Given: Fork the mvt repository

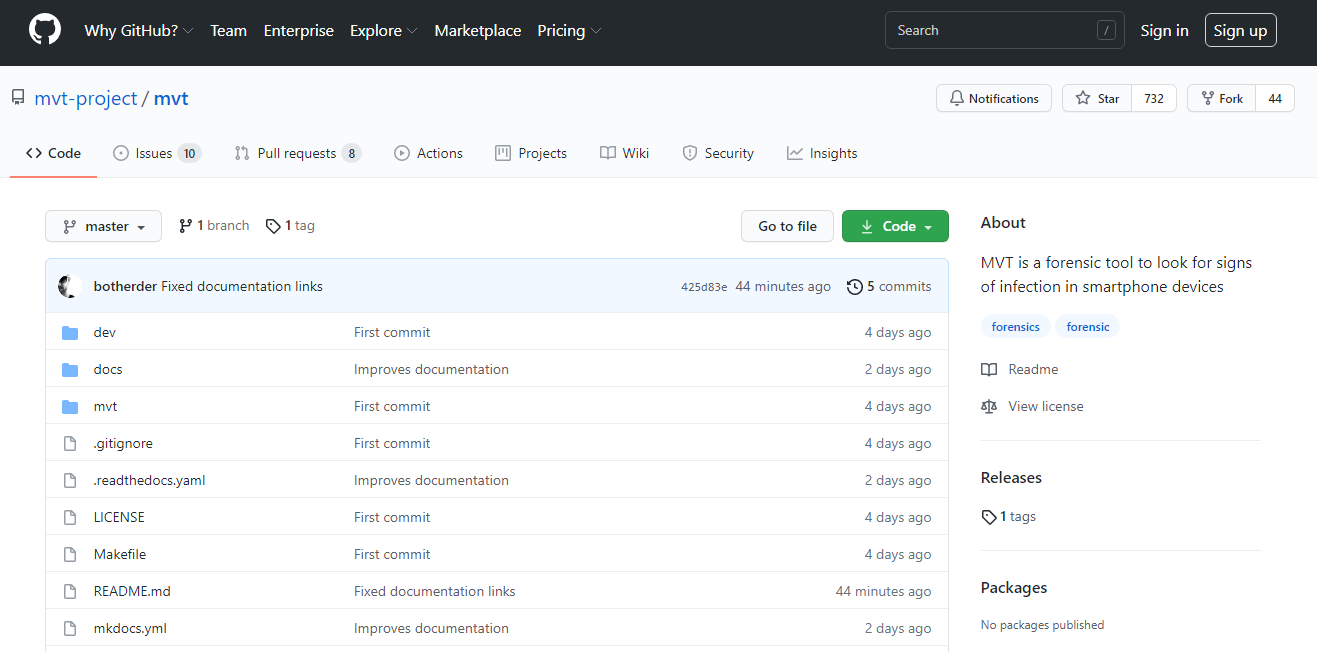Looking at the screenshot, I should 1221,98.
